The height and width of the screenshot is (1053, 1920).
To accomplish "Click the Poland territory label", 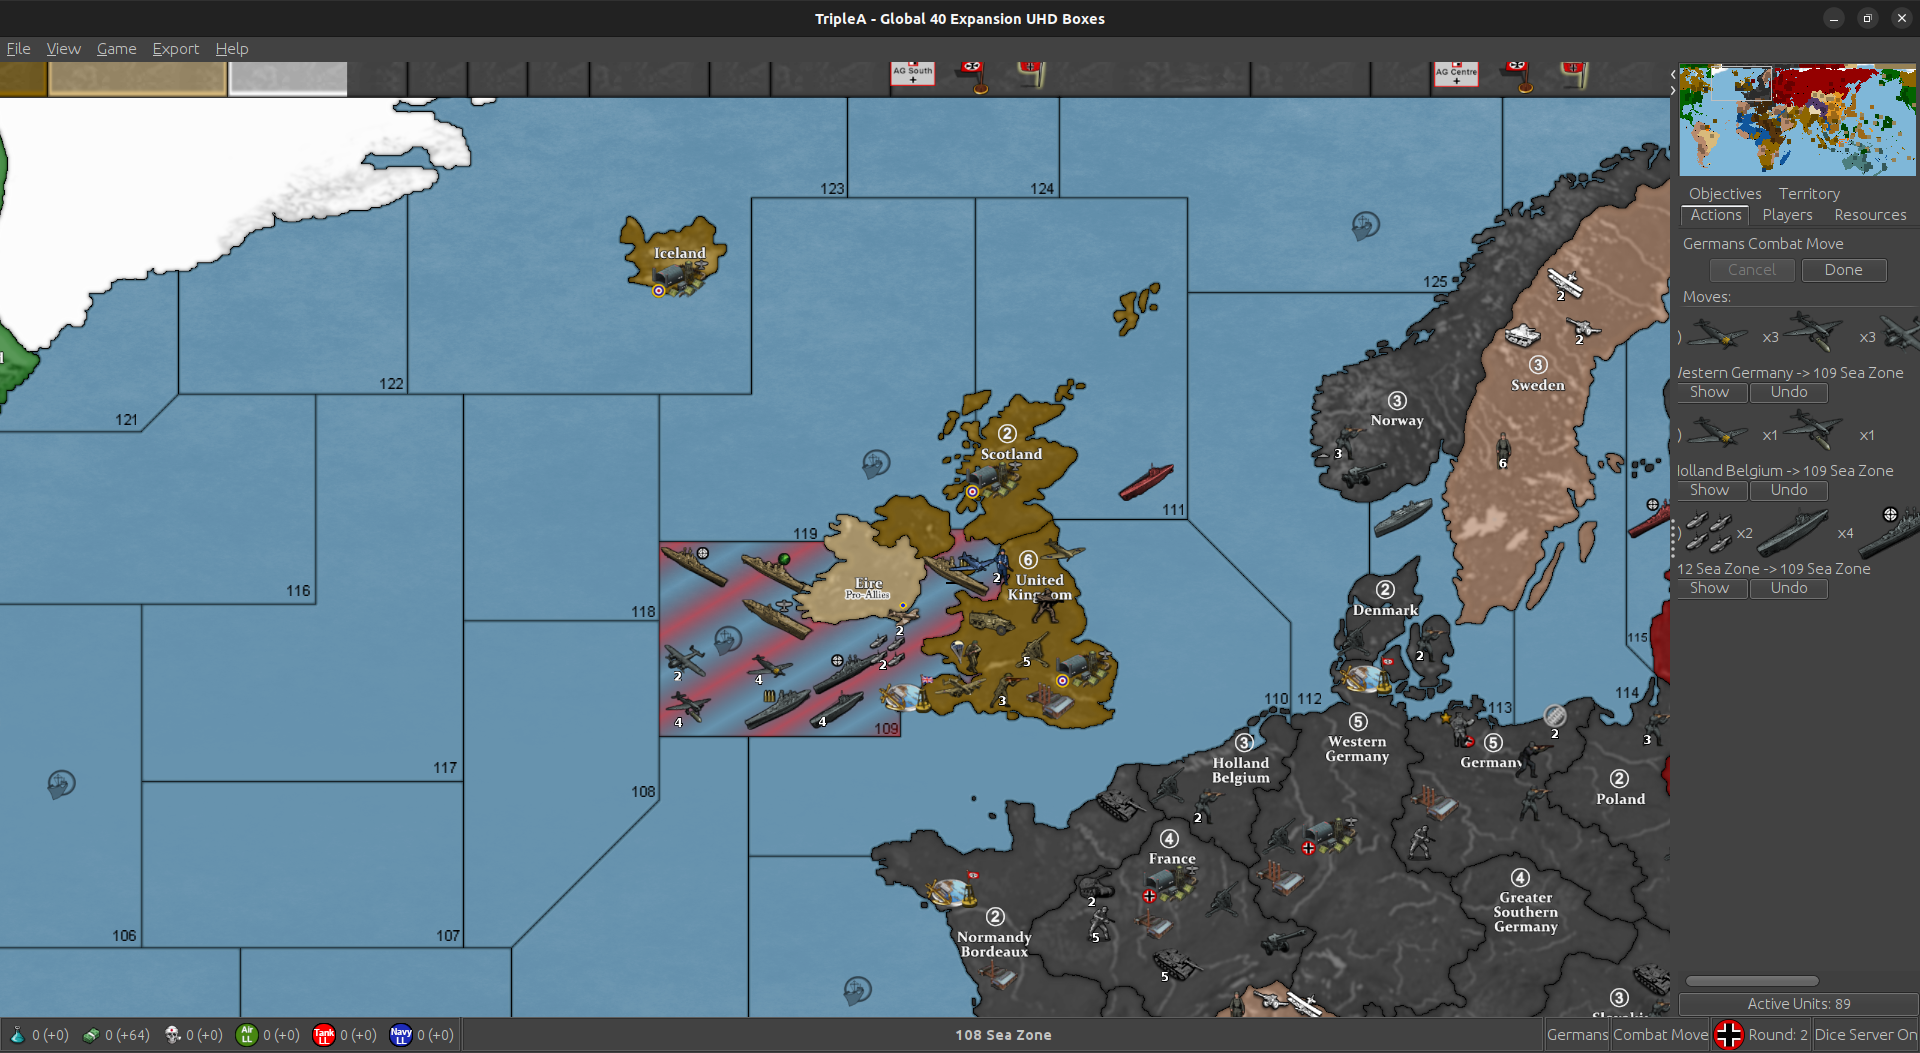I will 1620,798.
